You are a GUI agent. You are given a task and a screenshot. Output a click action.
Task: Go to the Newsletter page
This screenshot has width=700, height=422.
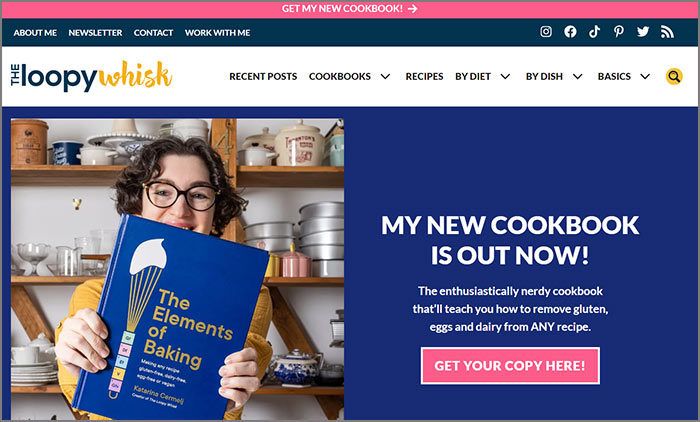95,33
